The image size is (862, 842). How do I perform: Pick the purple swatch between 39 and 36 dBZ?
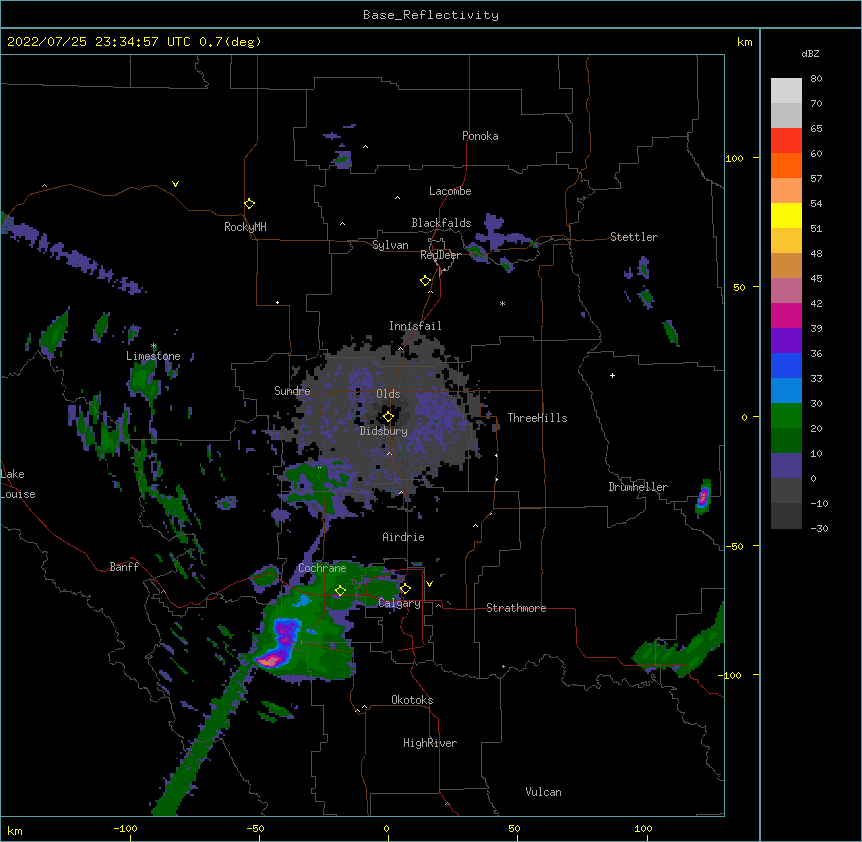(786, 341)
